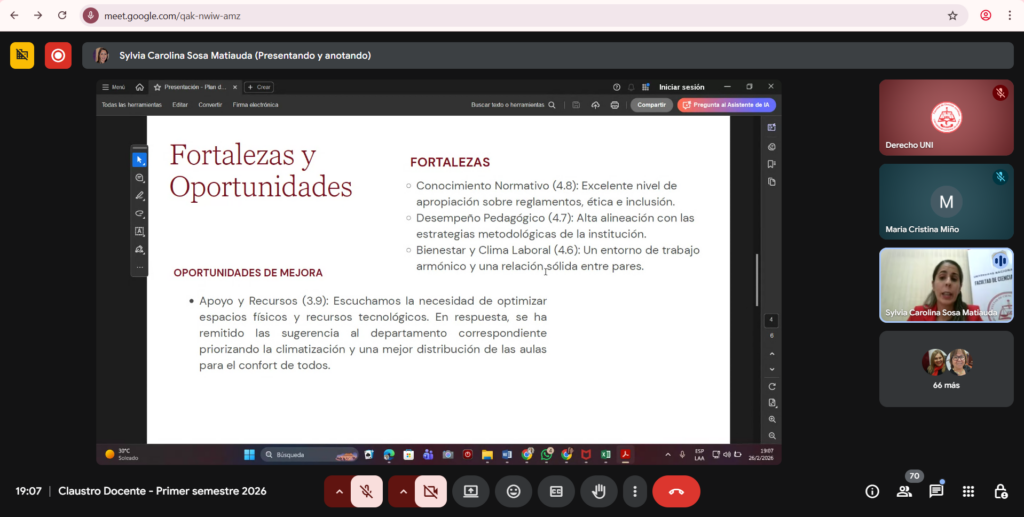1024x517 pixels.
Task: Open the activities grid
Action: (x=968, y=491)
